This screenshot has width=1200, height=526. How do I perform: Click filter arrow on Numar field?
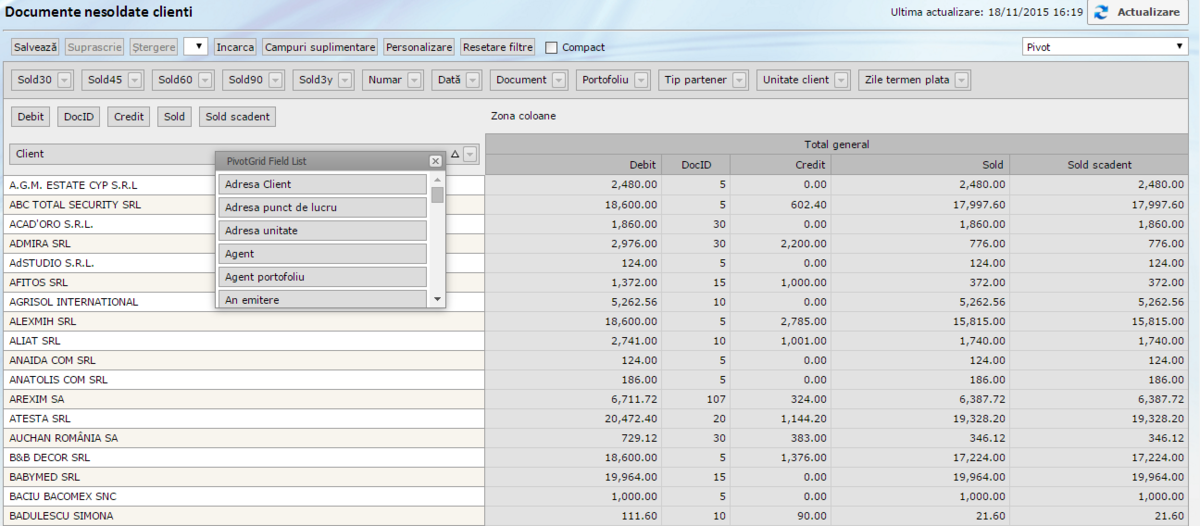pyautogui.click(x=414, y=80)
